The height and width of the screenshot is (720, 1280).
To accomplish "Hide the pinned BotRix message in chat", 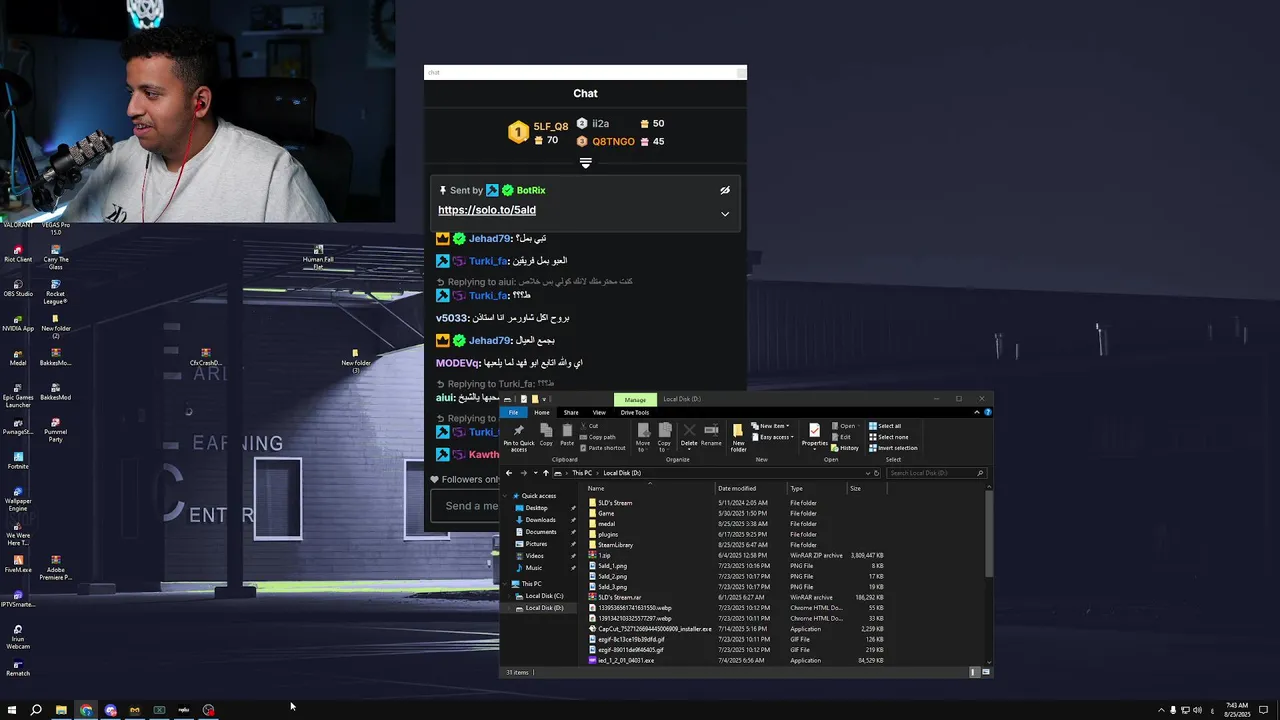I will 725,190.
